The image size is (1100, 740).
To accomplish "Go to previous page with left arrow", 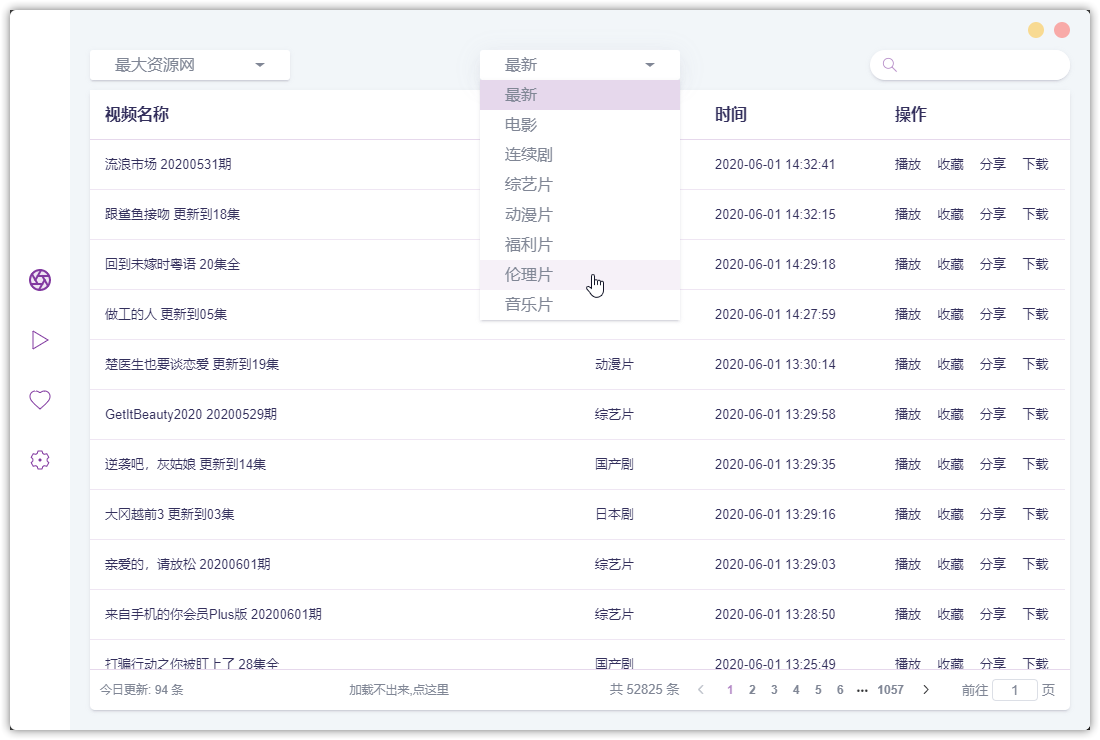I will (x=701, y=690).
